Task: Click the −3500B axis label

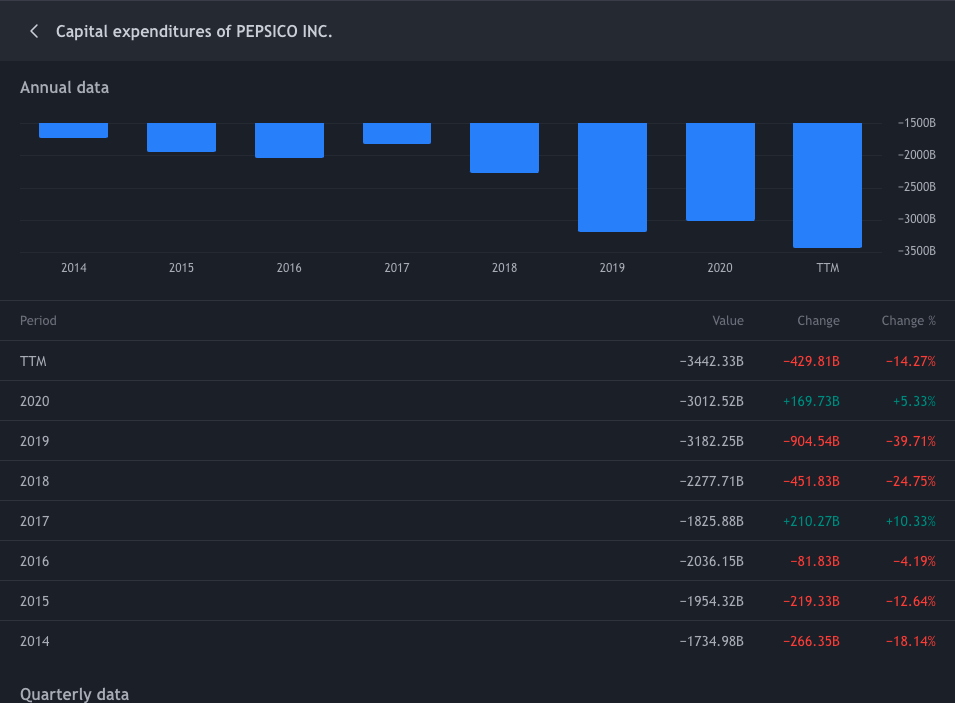Action: click(x=917, y=251)
